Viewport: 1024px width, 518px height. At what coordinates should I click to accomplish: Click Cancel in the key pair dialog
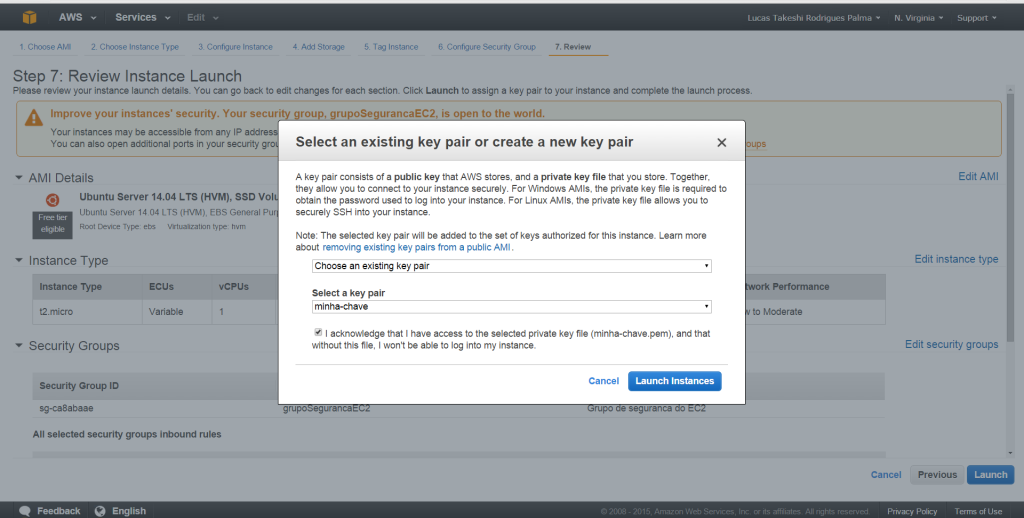pos(603,381)
